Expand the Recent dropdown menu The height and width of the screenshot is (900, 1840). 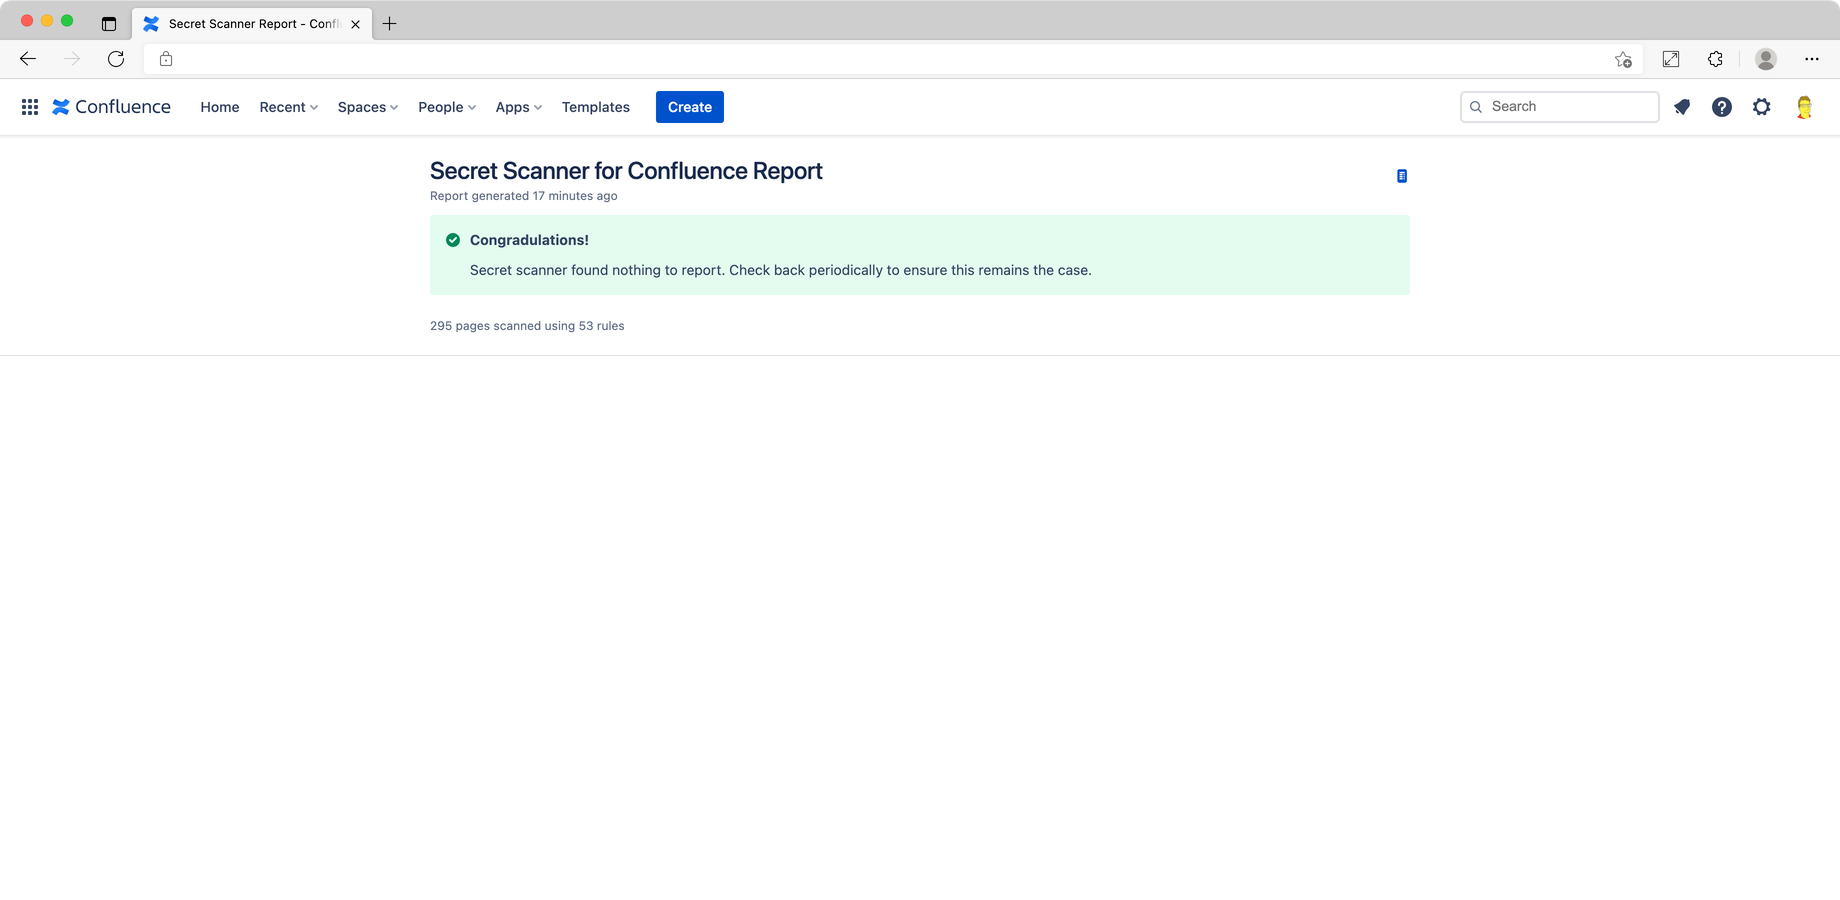pos(288,107)
